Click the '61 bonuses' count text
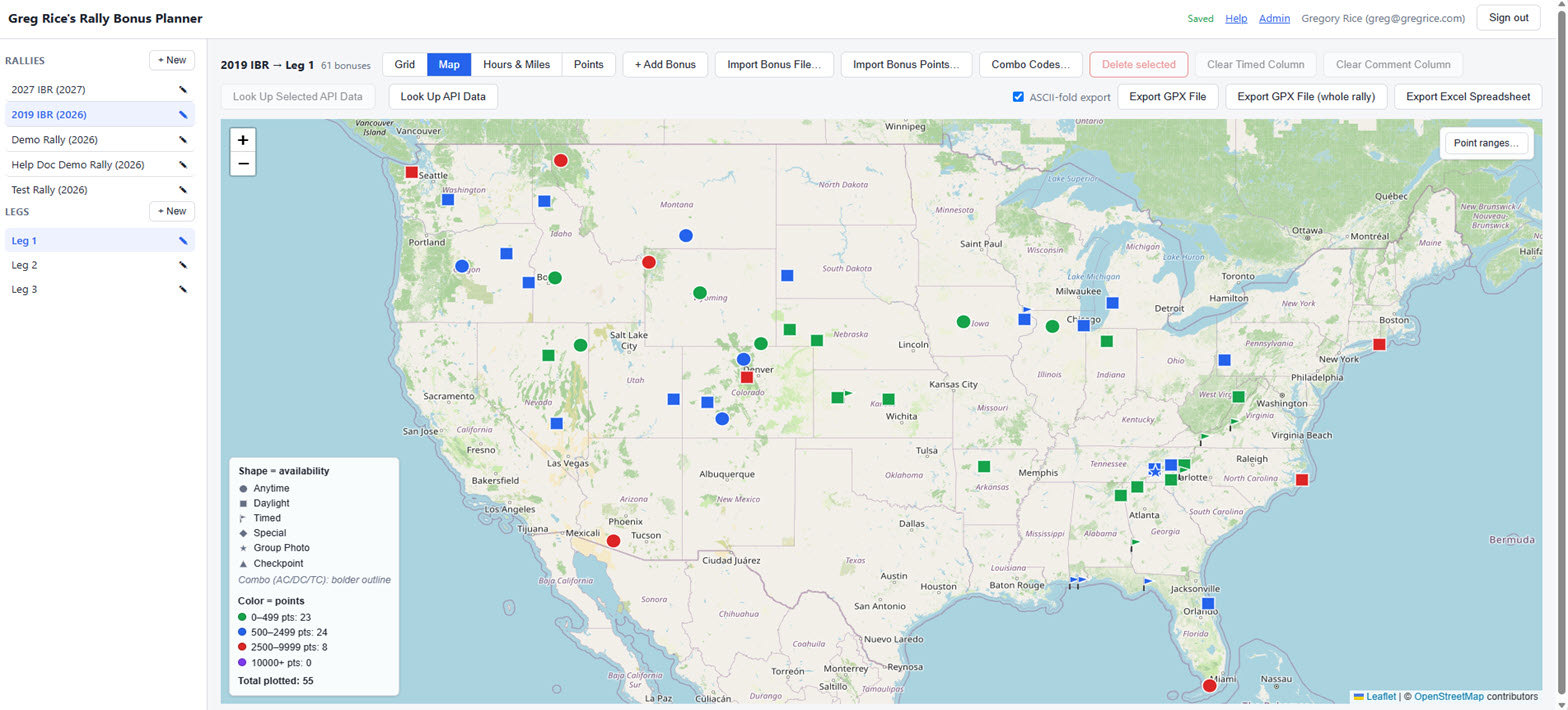 [x=345, y=65]
